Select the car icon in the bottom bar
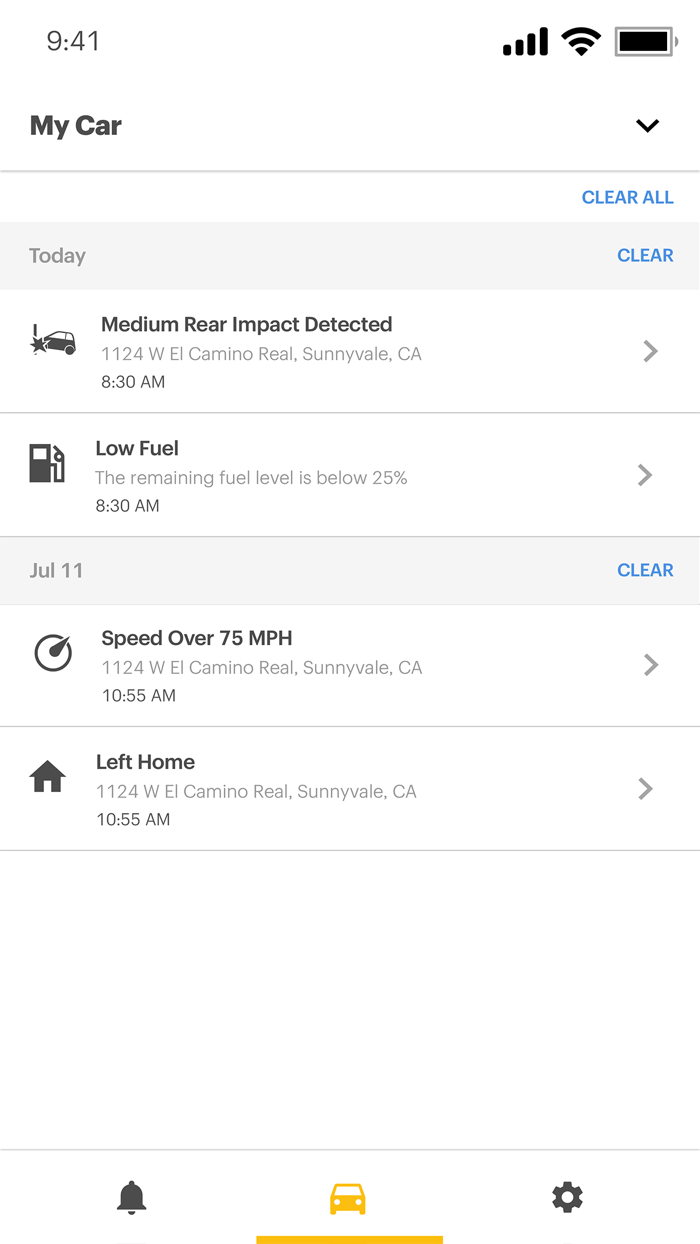 point(346,1197)
